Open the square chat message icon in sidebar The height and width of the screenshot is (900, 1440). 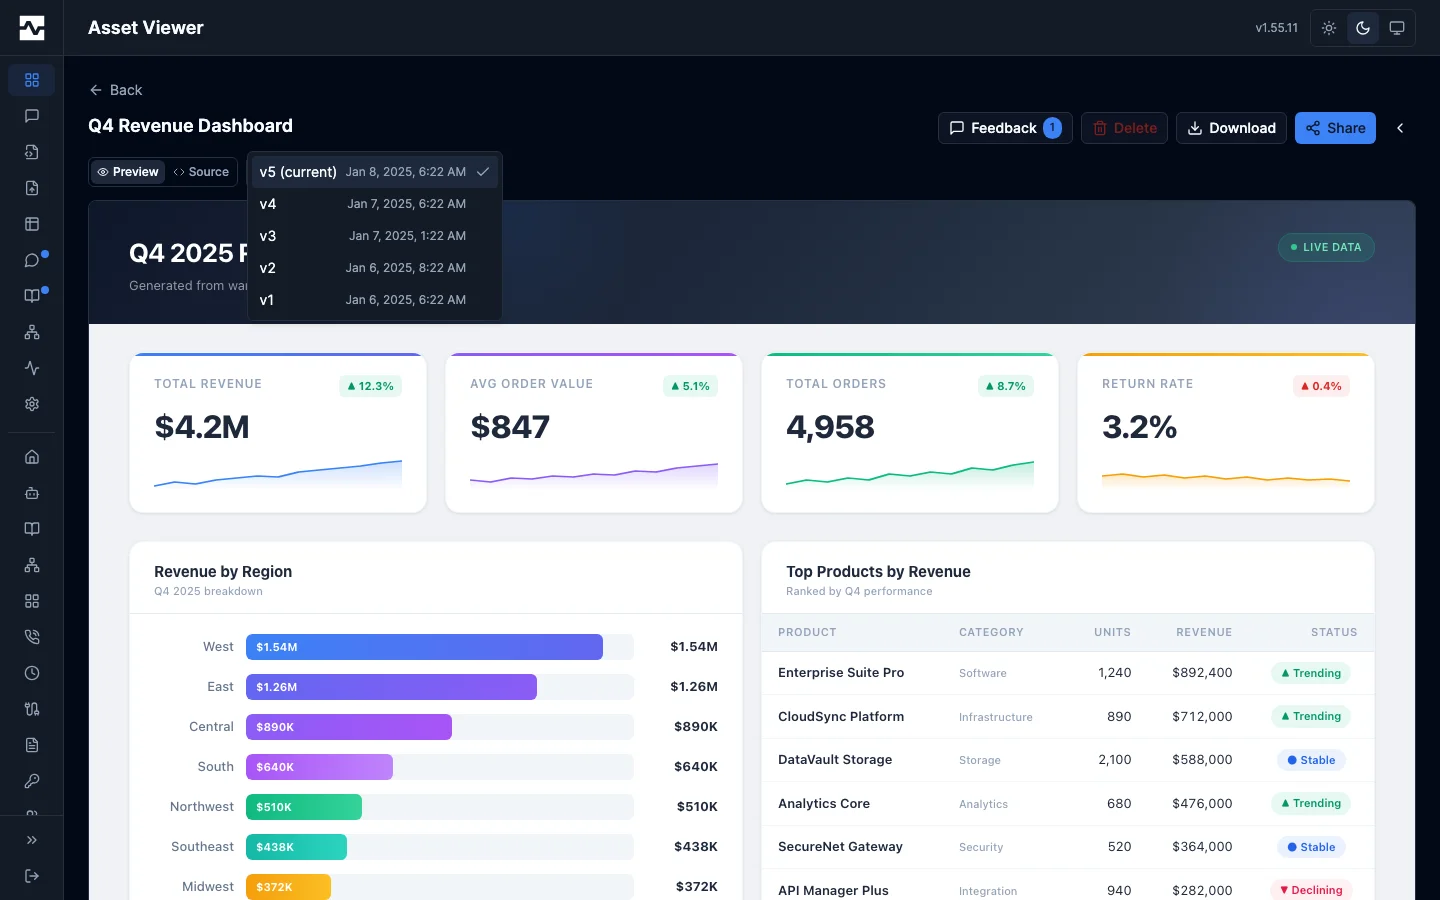point(32,116)
